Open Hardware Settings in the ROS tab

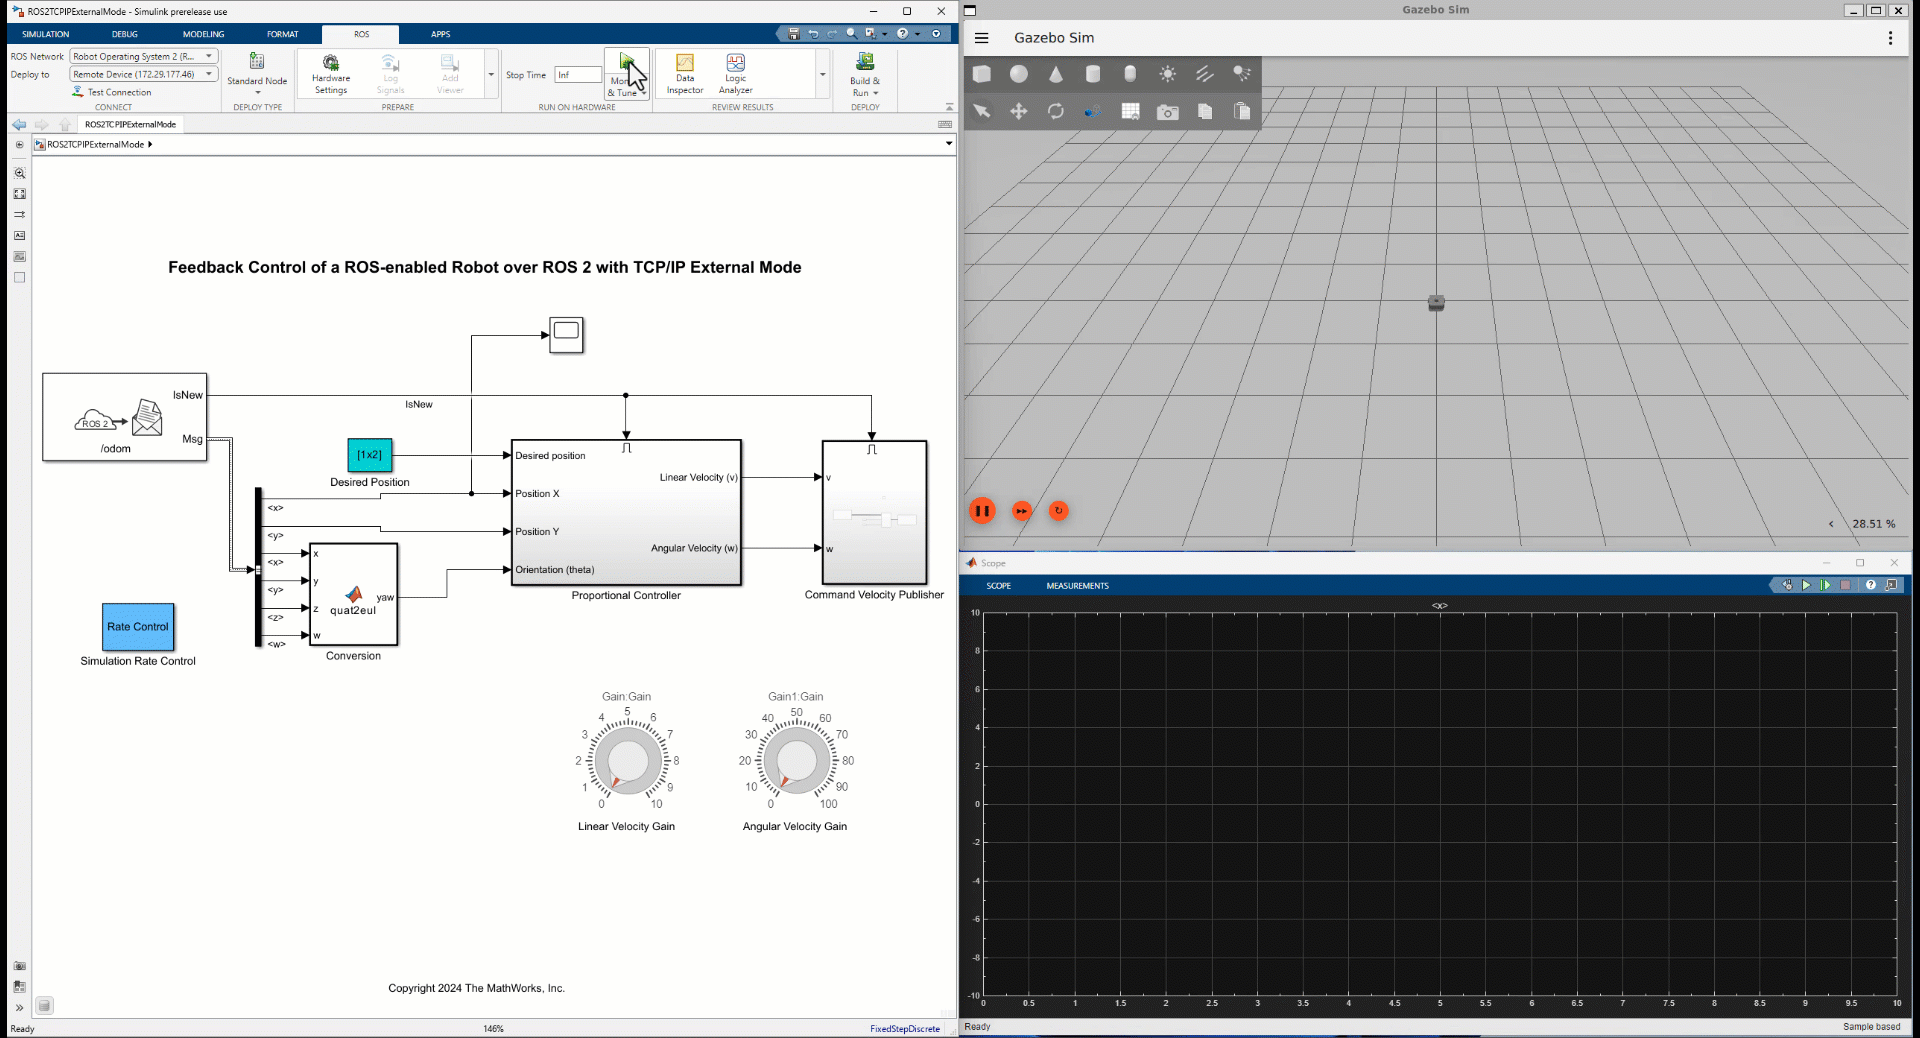(331, 74)
